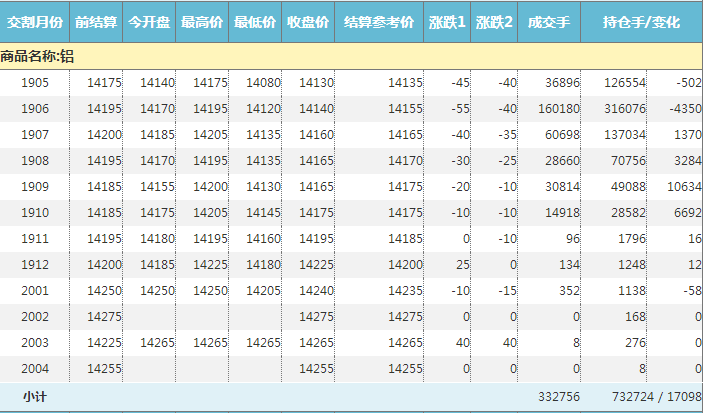Select contract month 1909 cell
This screenshot has width=703, height=413.
(35, 186)
